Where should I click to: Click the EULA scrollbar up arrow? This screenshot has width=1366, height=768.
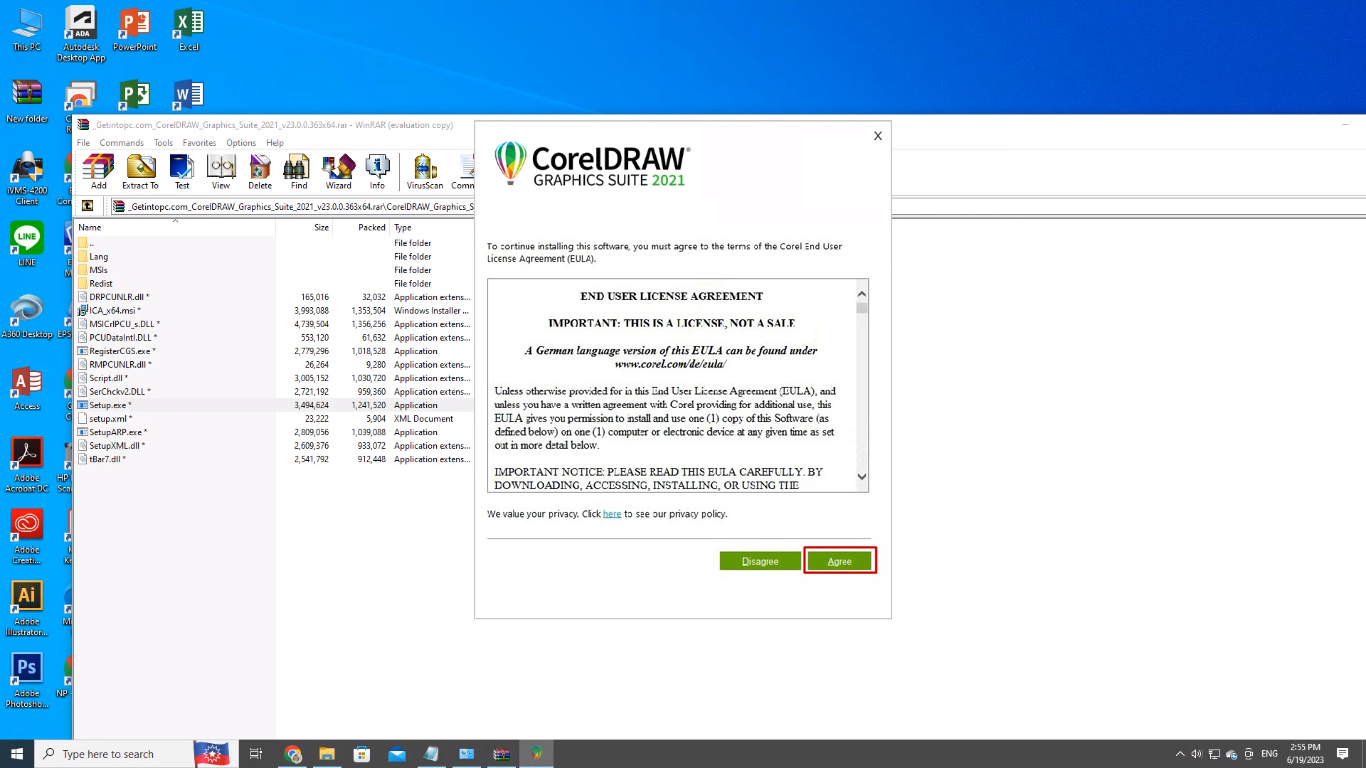pyautogui.click(x=862, y=294)
